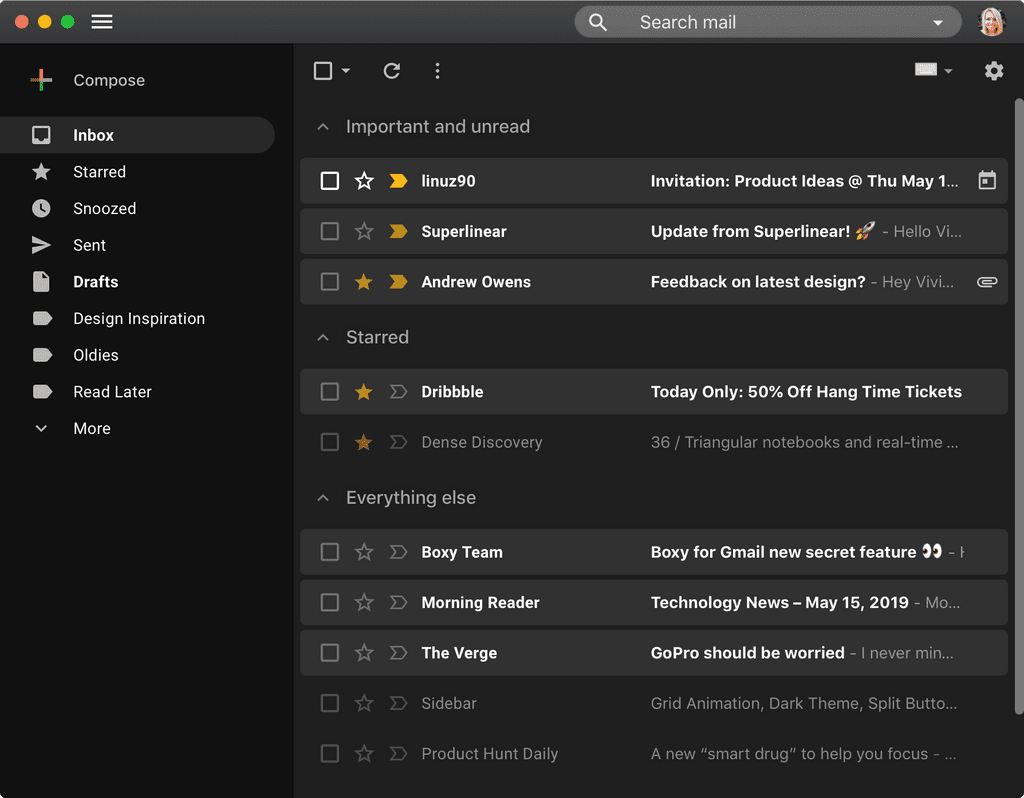Click calendar icon on linuz90 invitation
Screen dimensions: 1024x798
click(987, 180)
